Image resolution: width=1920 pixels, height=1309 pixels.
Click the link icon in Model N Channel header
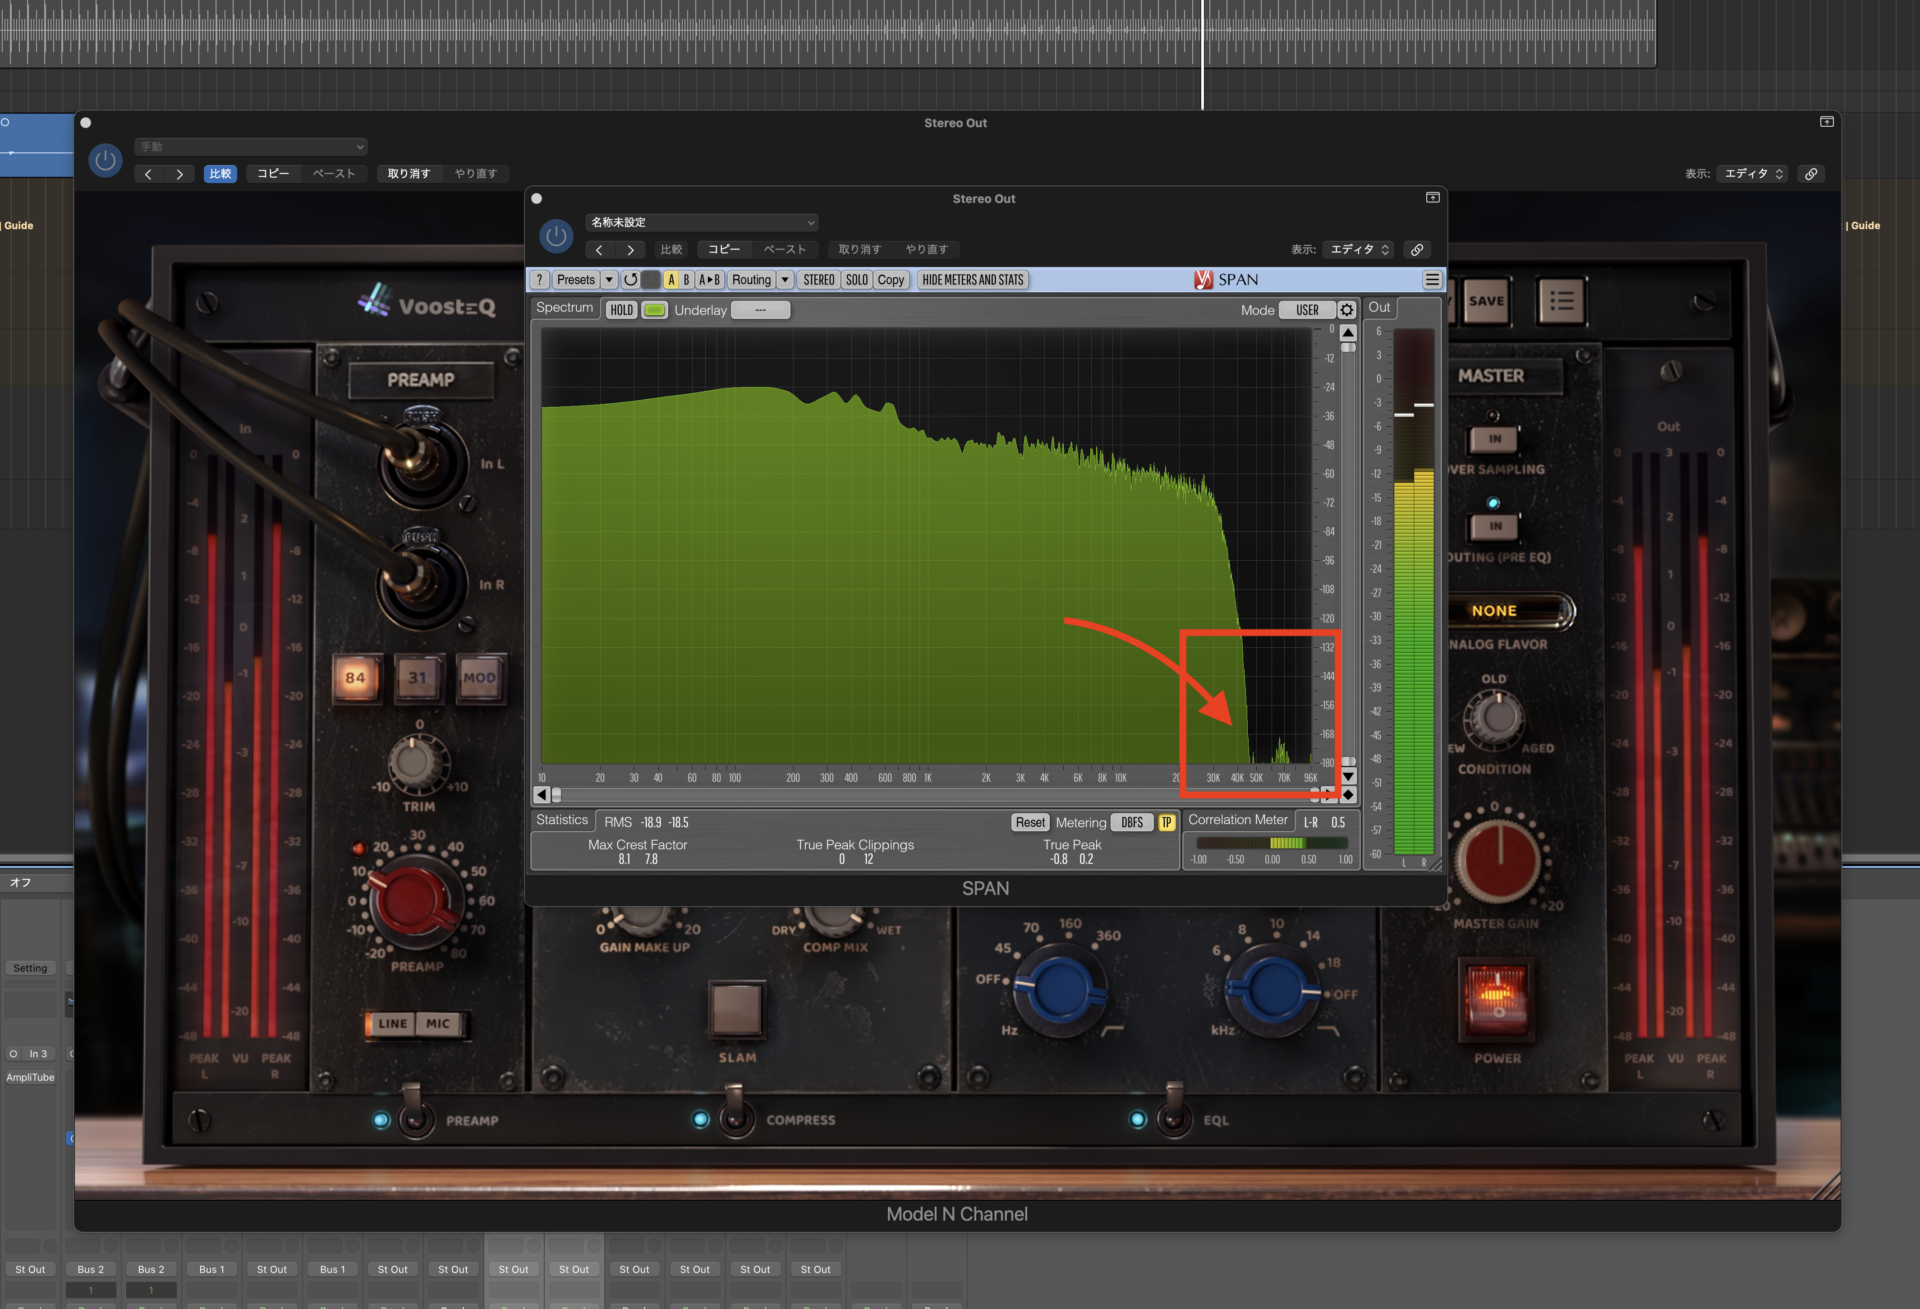point(1811,174)
